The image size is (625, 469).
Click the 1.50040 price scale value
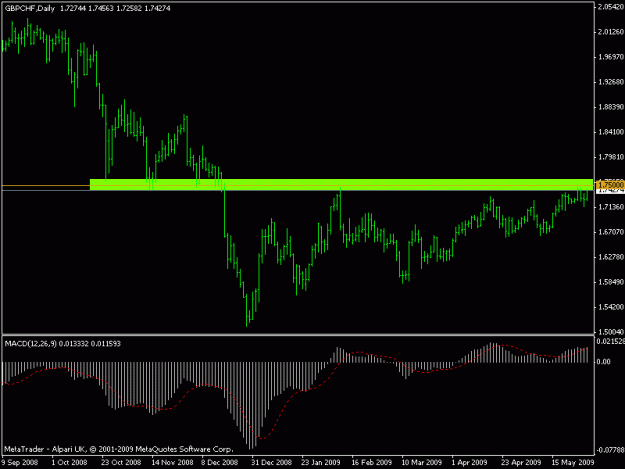611,332
